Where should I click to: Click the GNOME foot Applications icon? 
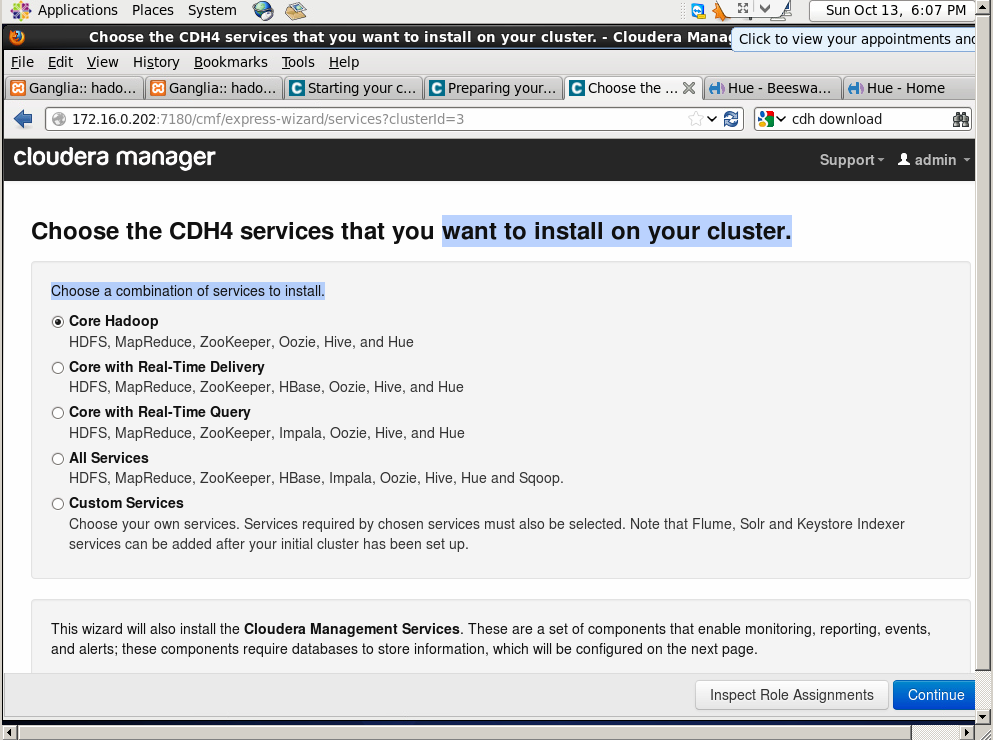pyautogui.click(x=21, y=10)
